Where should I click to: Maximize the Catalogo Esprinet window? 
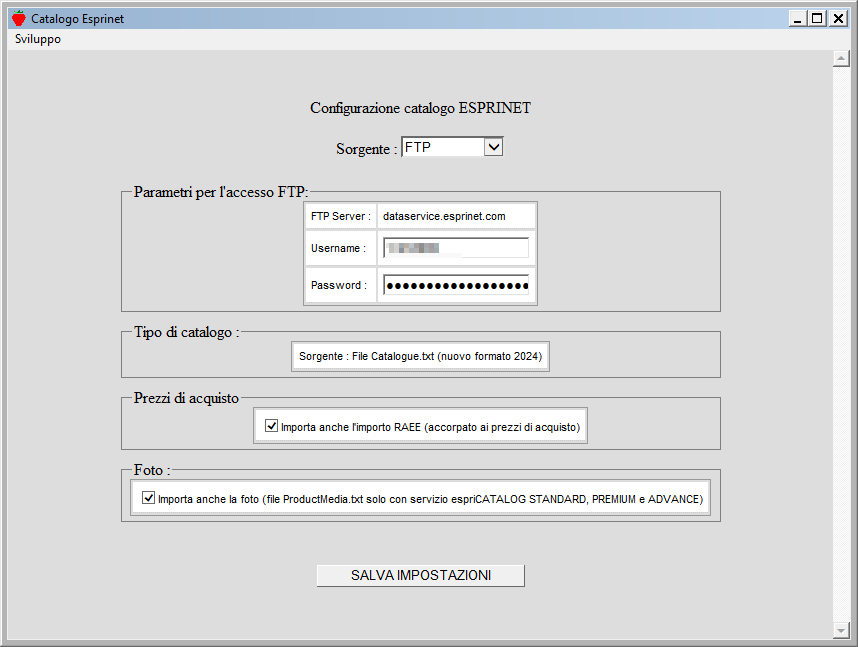click(x=817, y=19)
